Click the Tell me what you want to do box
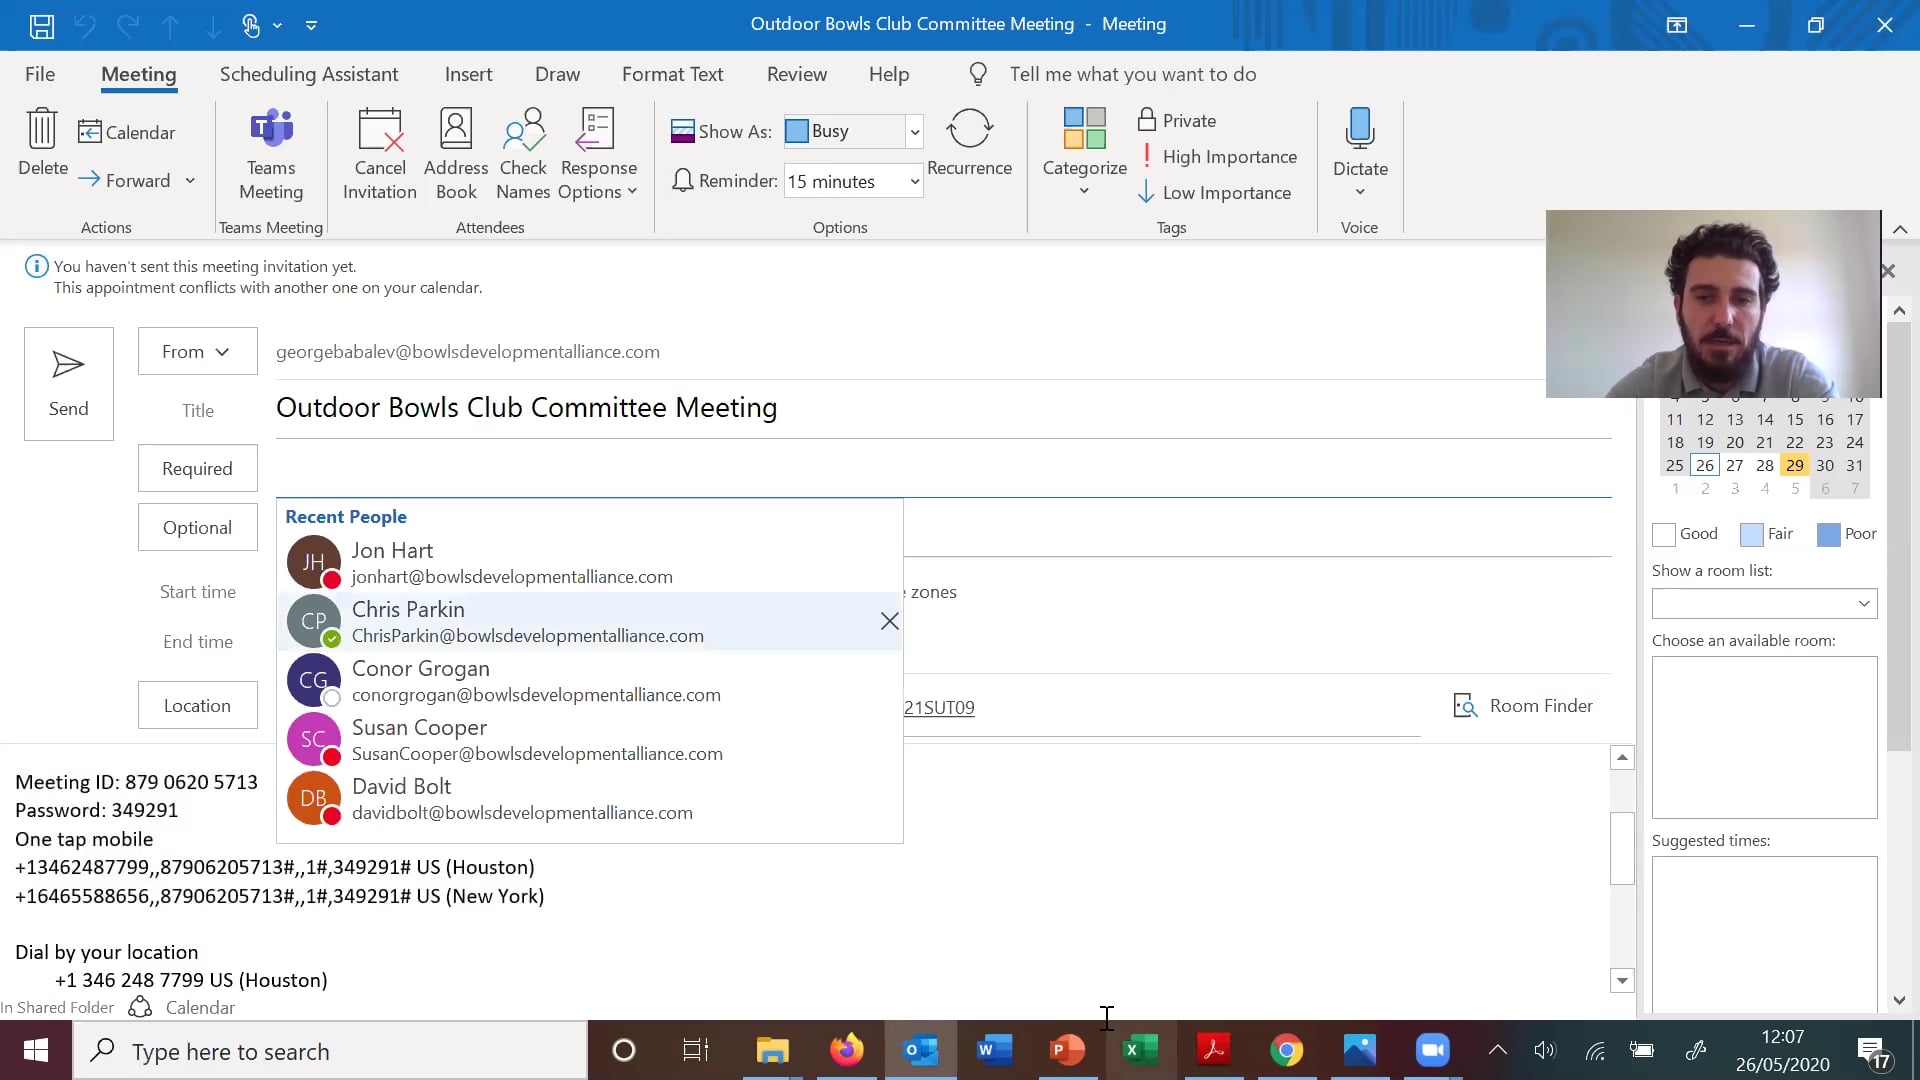 1133,74
